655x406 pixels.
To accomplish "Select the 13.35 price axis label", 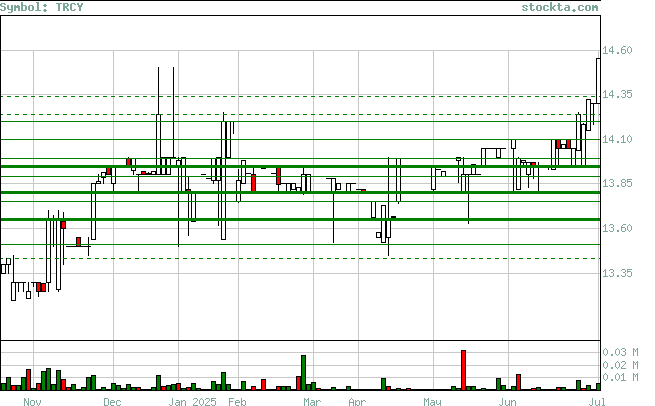I will (x=617, y=273).
